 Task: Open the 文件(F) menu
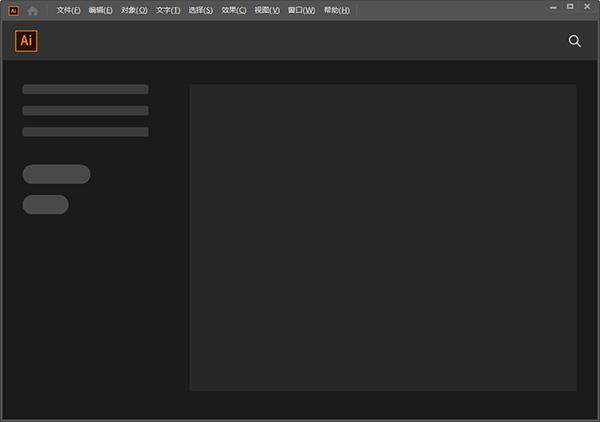point(69,10)
